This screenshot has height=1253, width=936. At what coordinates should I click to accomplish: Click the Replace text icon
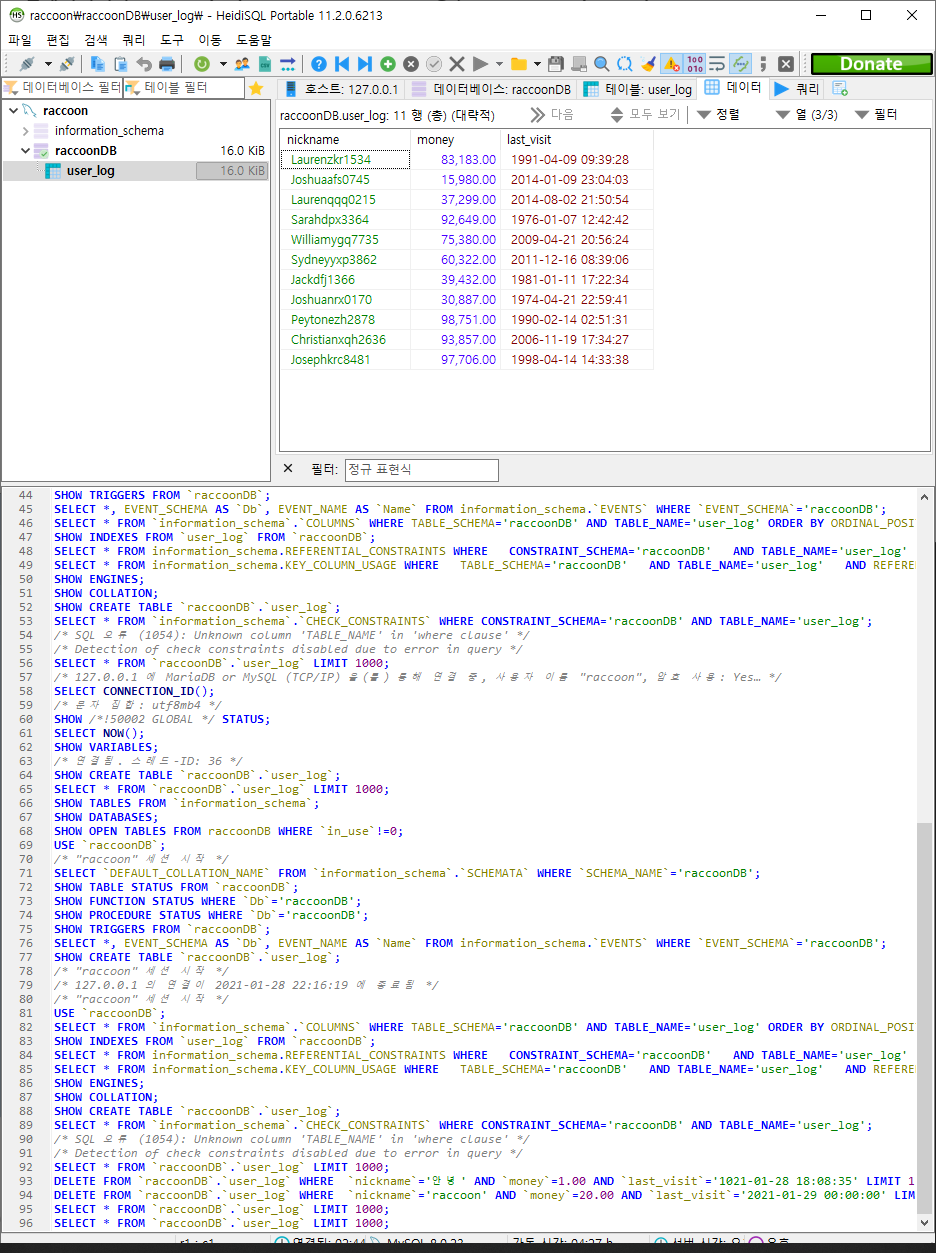625,63
